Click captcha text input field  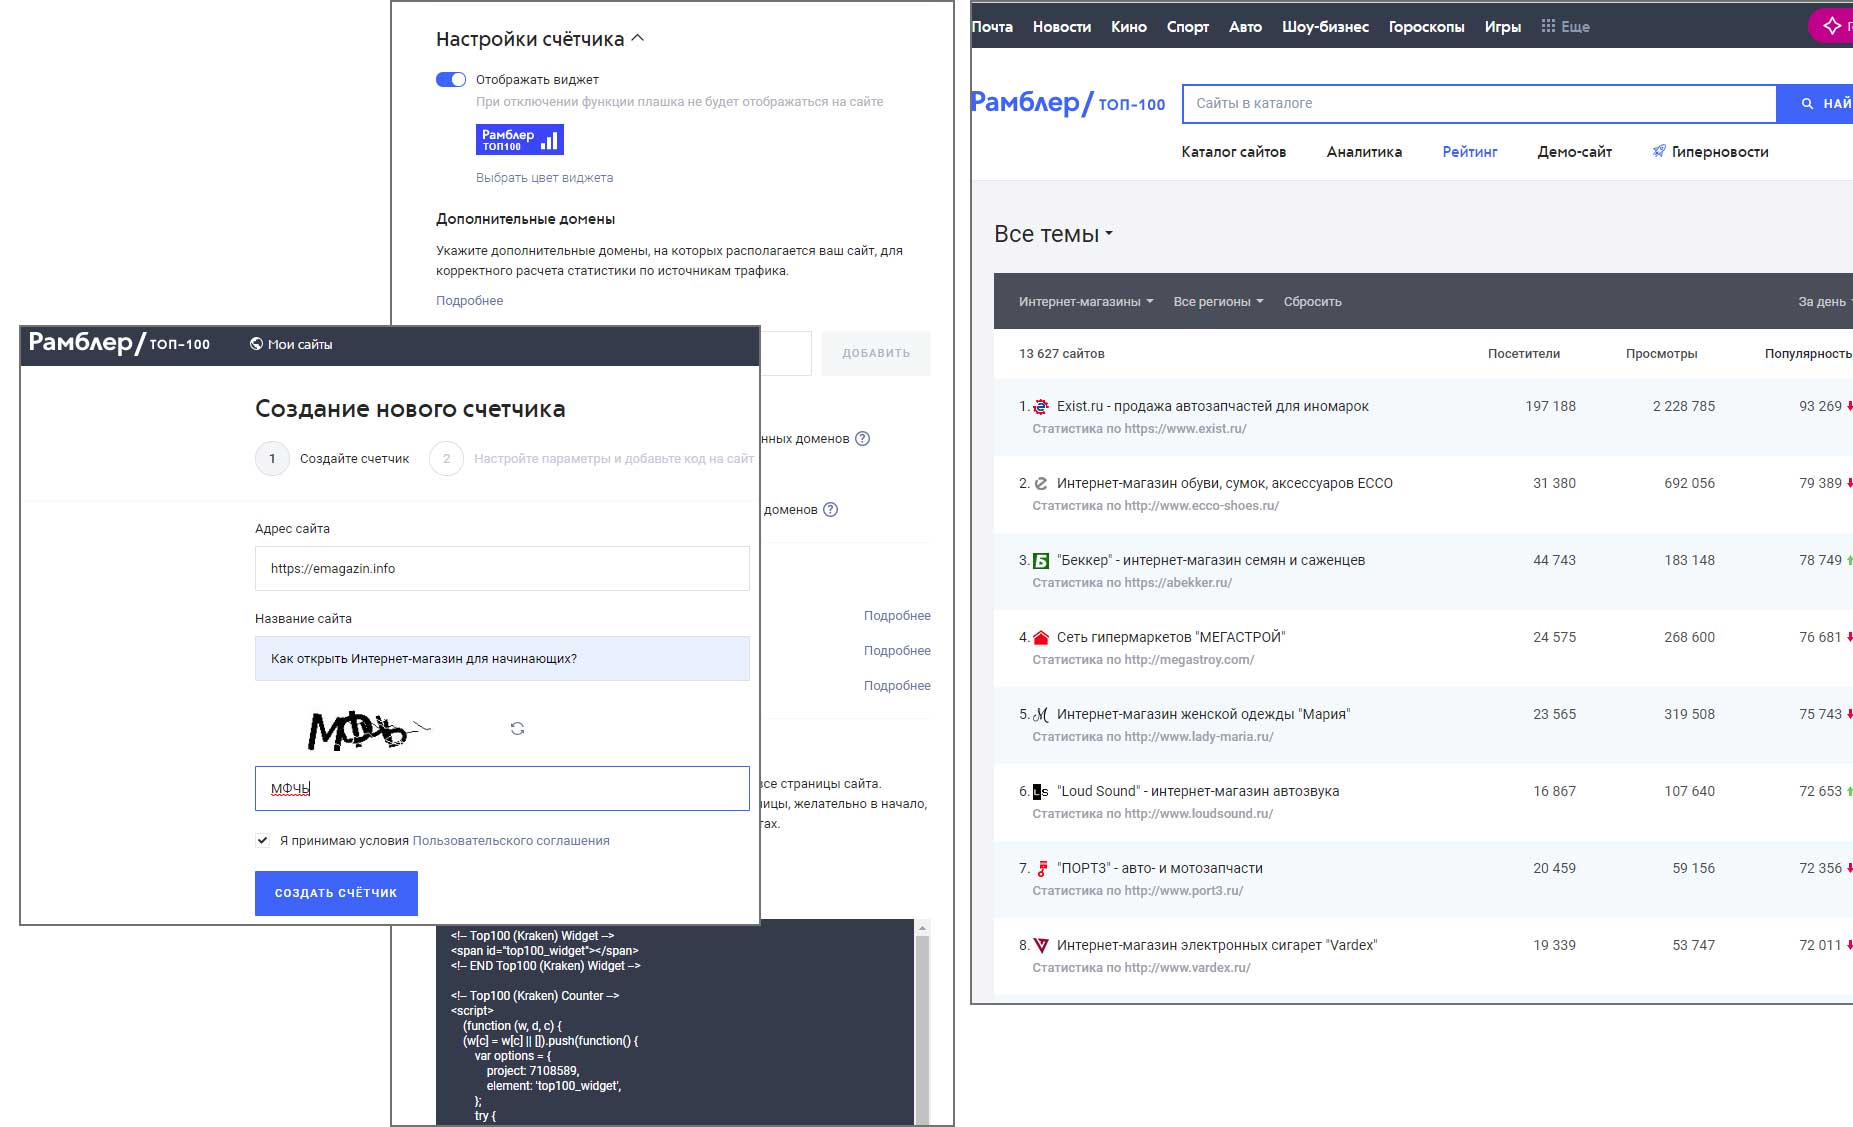tap(502, 788)
